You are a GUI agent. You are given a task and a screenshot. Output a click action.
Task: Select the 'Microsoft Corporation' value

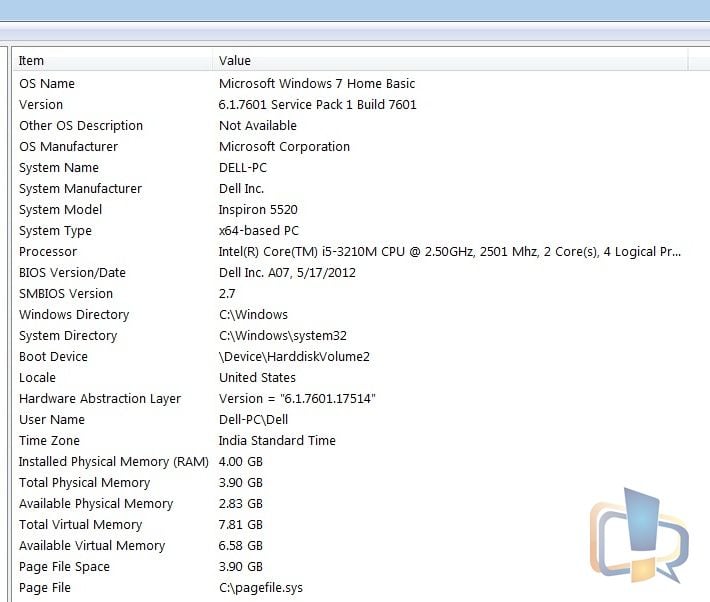284,147
